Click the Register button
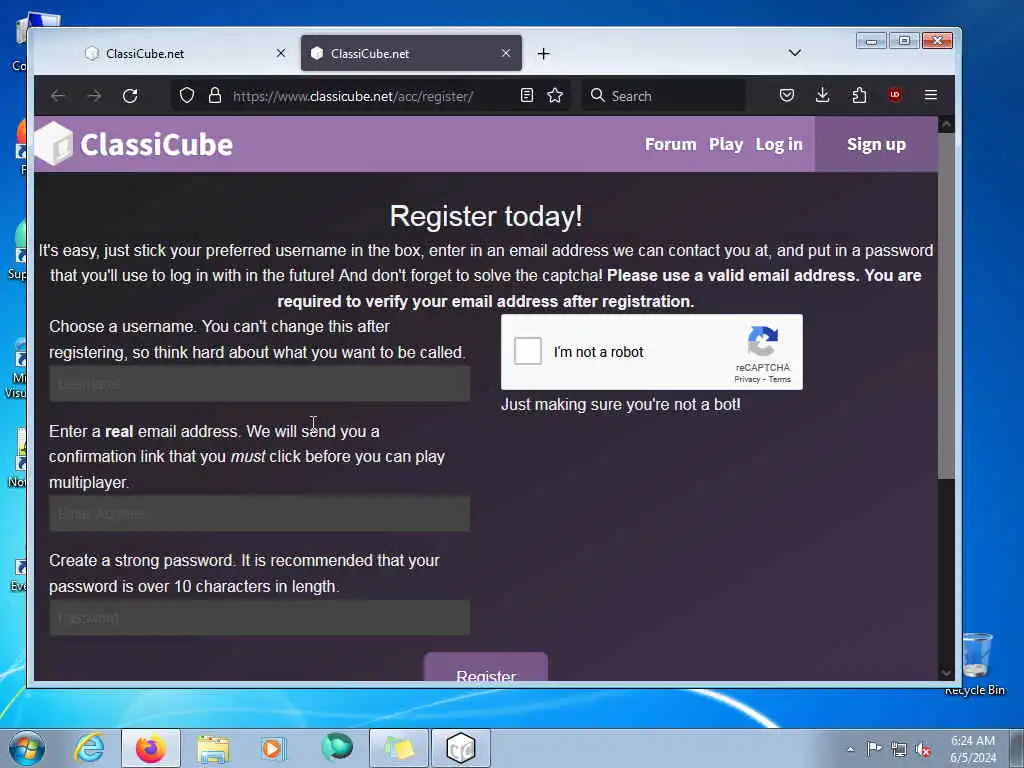This screenshot has height=768, width=1024. coord(486,667)
